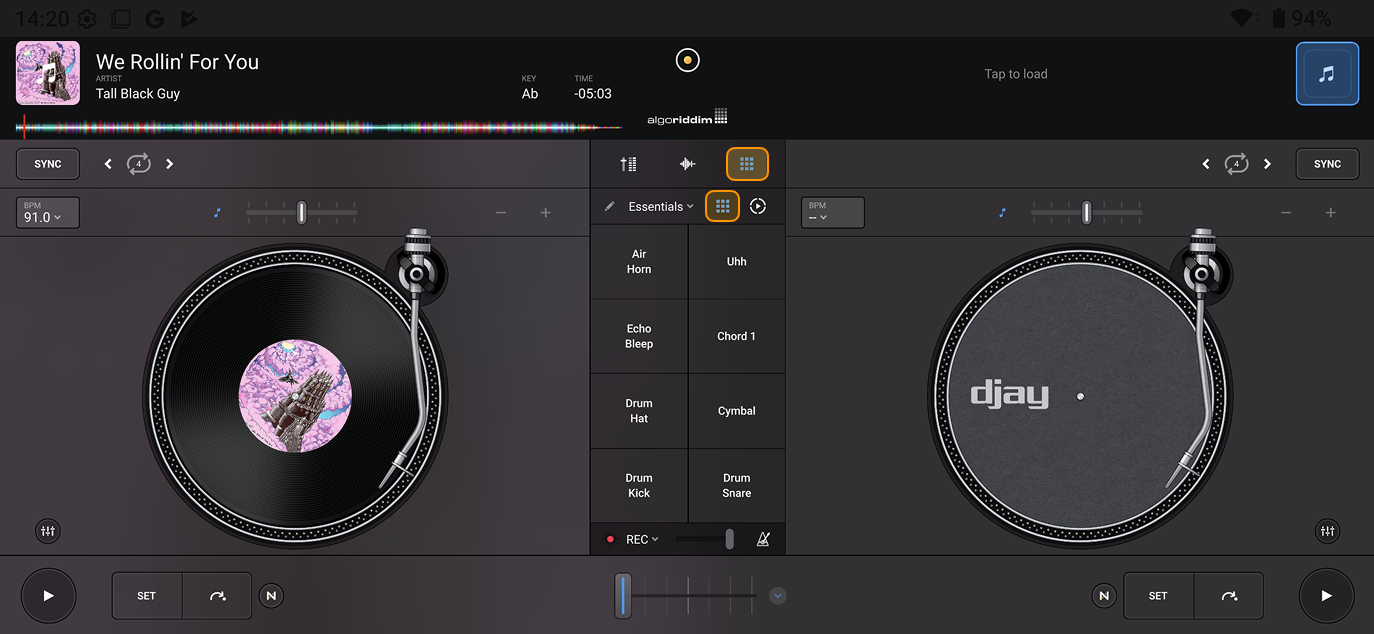Trigger the Air Horn sample pad
This screenshot has width=1374, height=634.
639,261
